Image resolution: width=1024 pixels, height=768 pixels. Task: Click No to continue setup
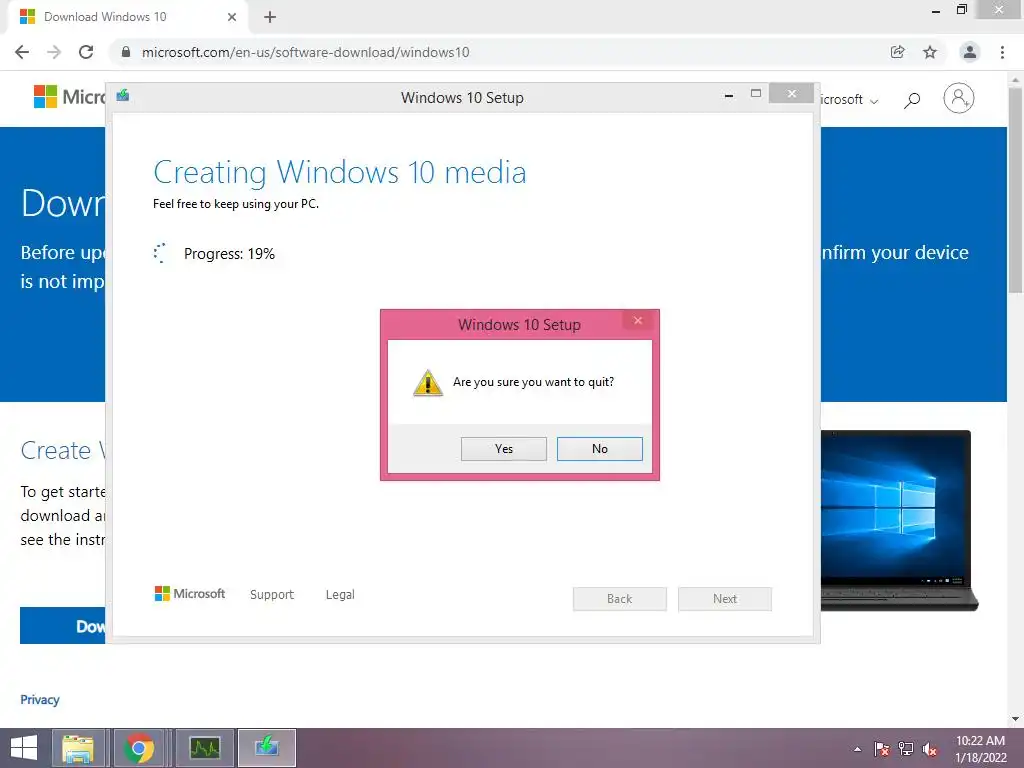(600, 449)
